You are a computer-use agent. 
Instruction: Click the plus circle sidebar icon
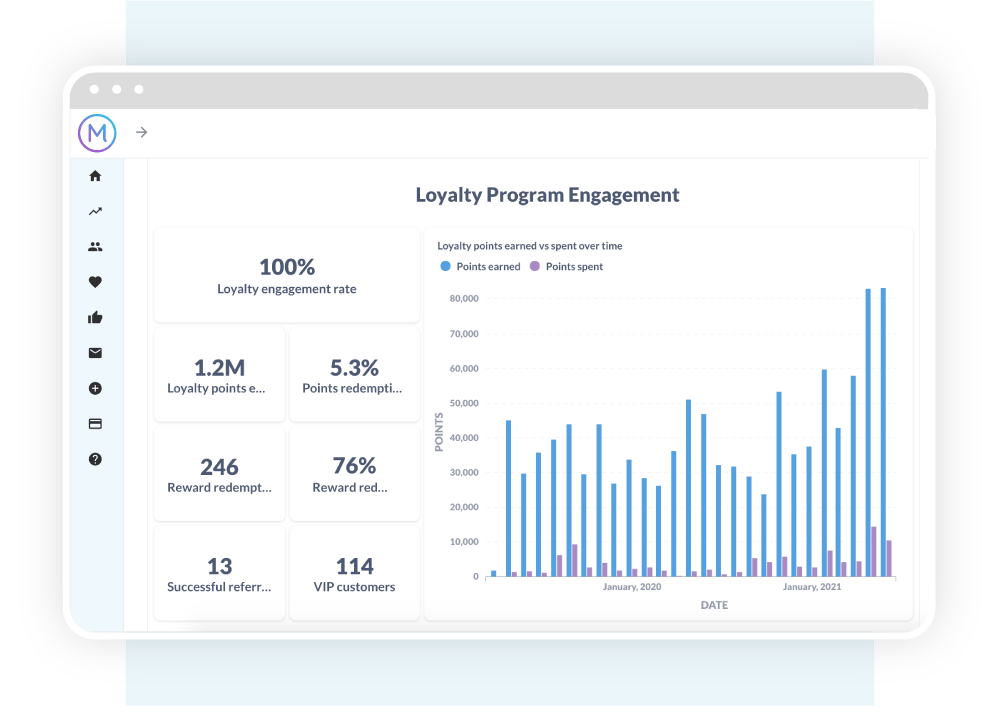coord(96,388)
